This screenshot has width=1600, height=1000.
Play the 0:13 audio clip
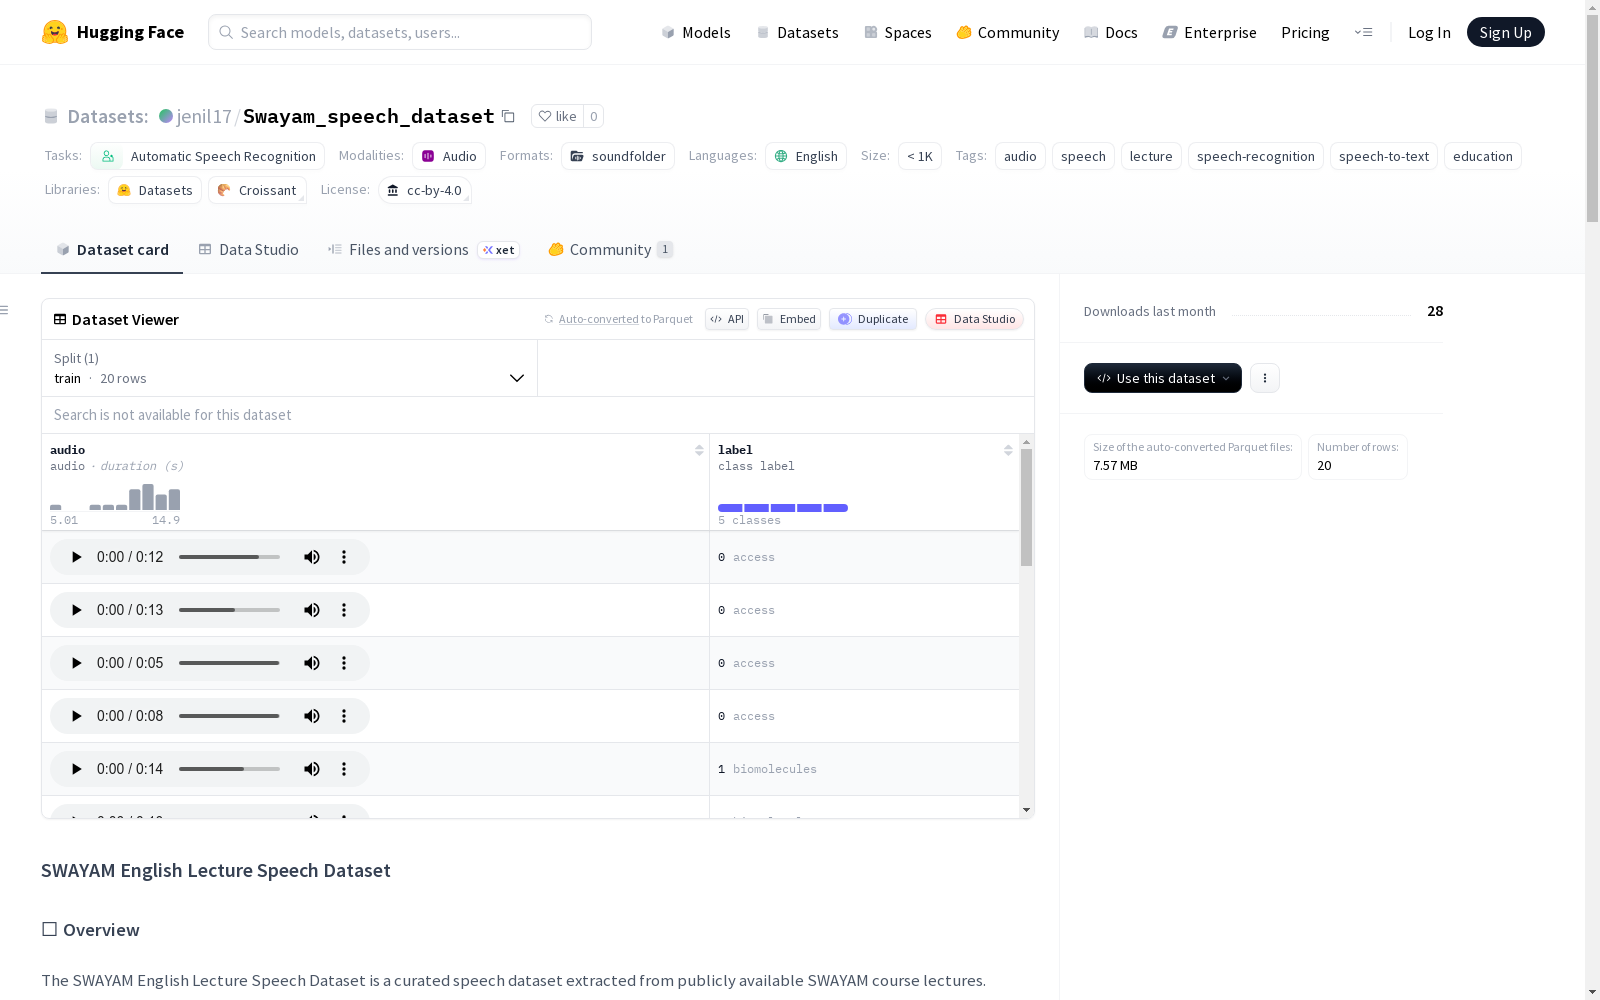pyautogui.click(x=76, y=610)
